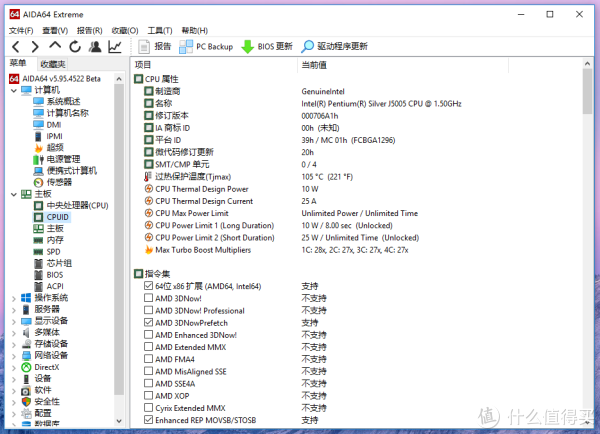Select ACPI in the sidebar tree
This screenshot has height=434, width=600.
point(49,286)
